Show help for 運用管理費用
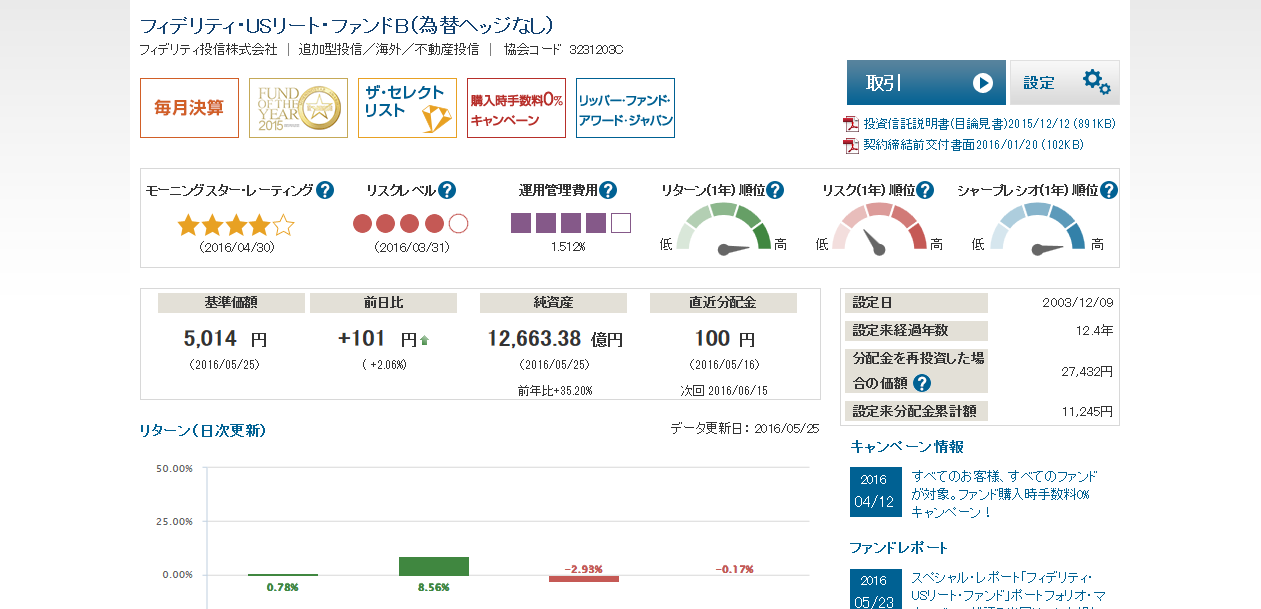 pos(608,190)
